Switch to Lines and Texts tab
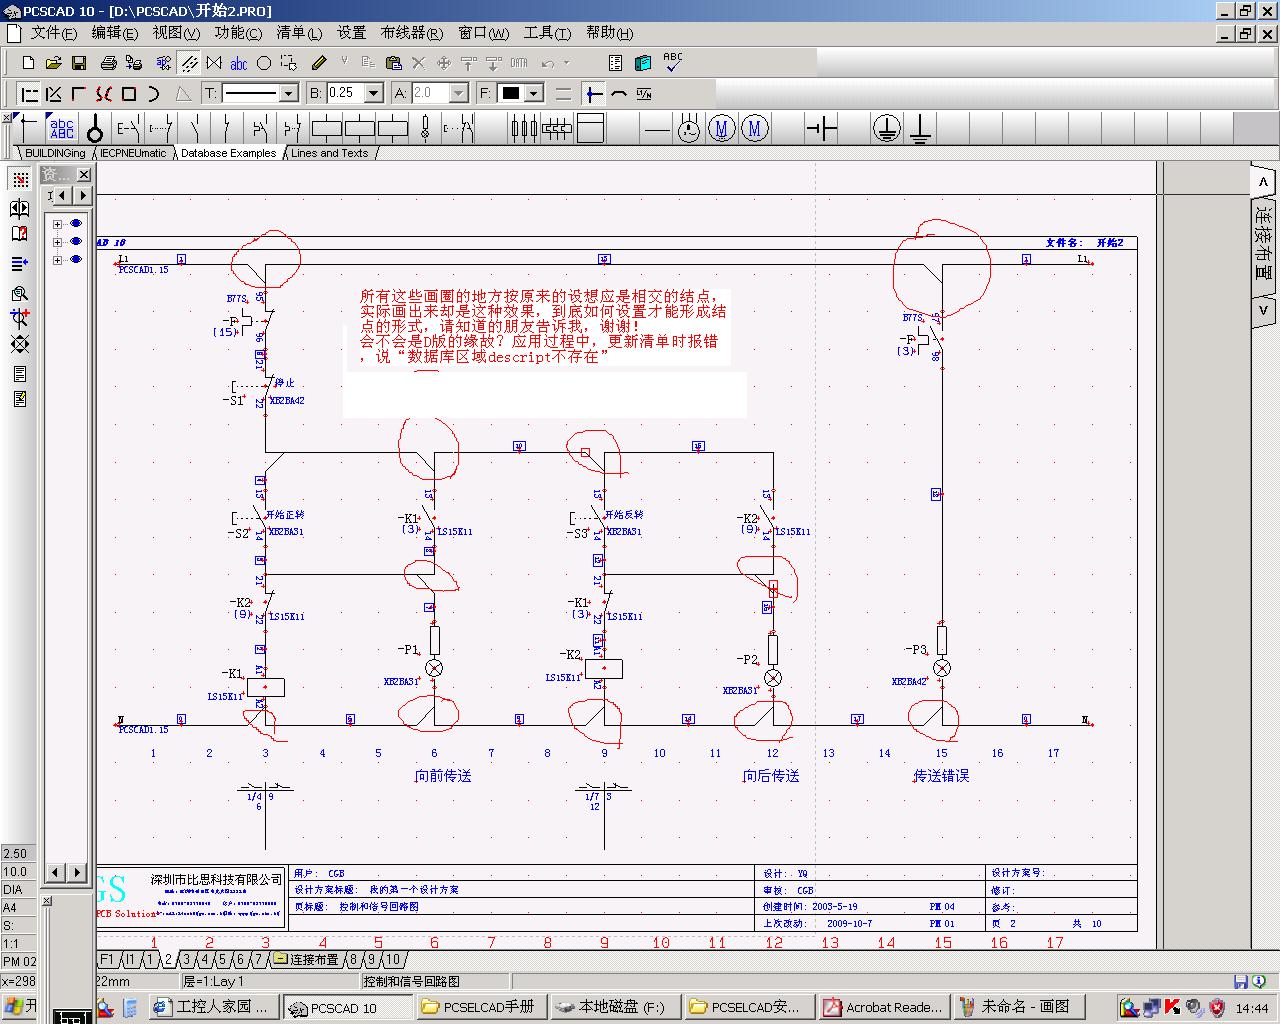This screenshot has width=1280, height=1024. pos(329,153)
